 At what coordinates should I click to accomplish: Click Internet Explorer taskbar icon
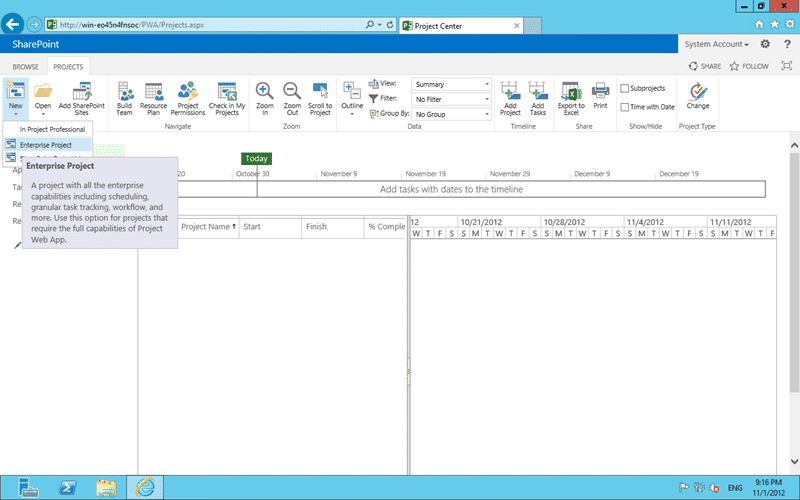[x=145, y=488]
